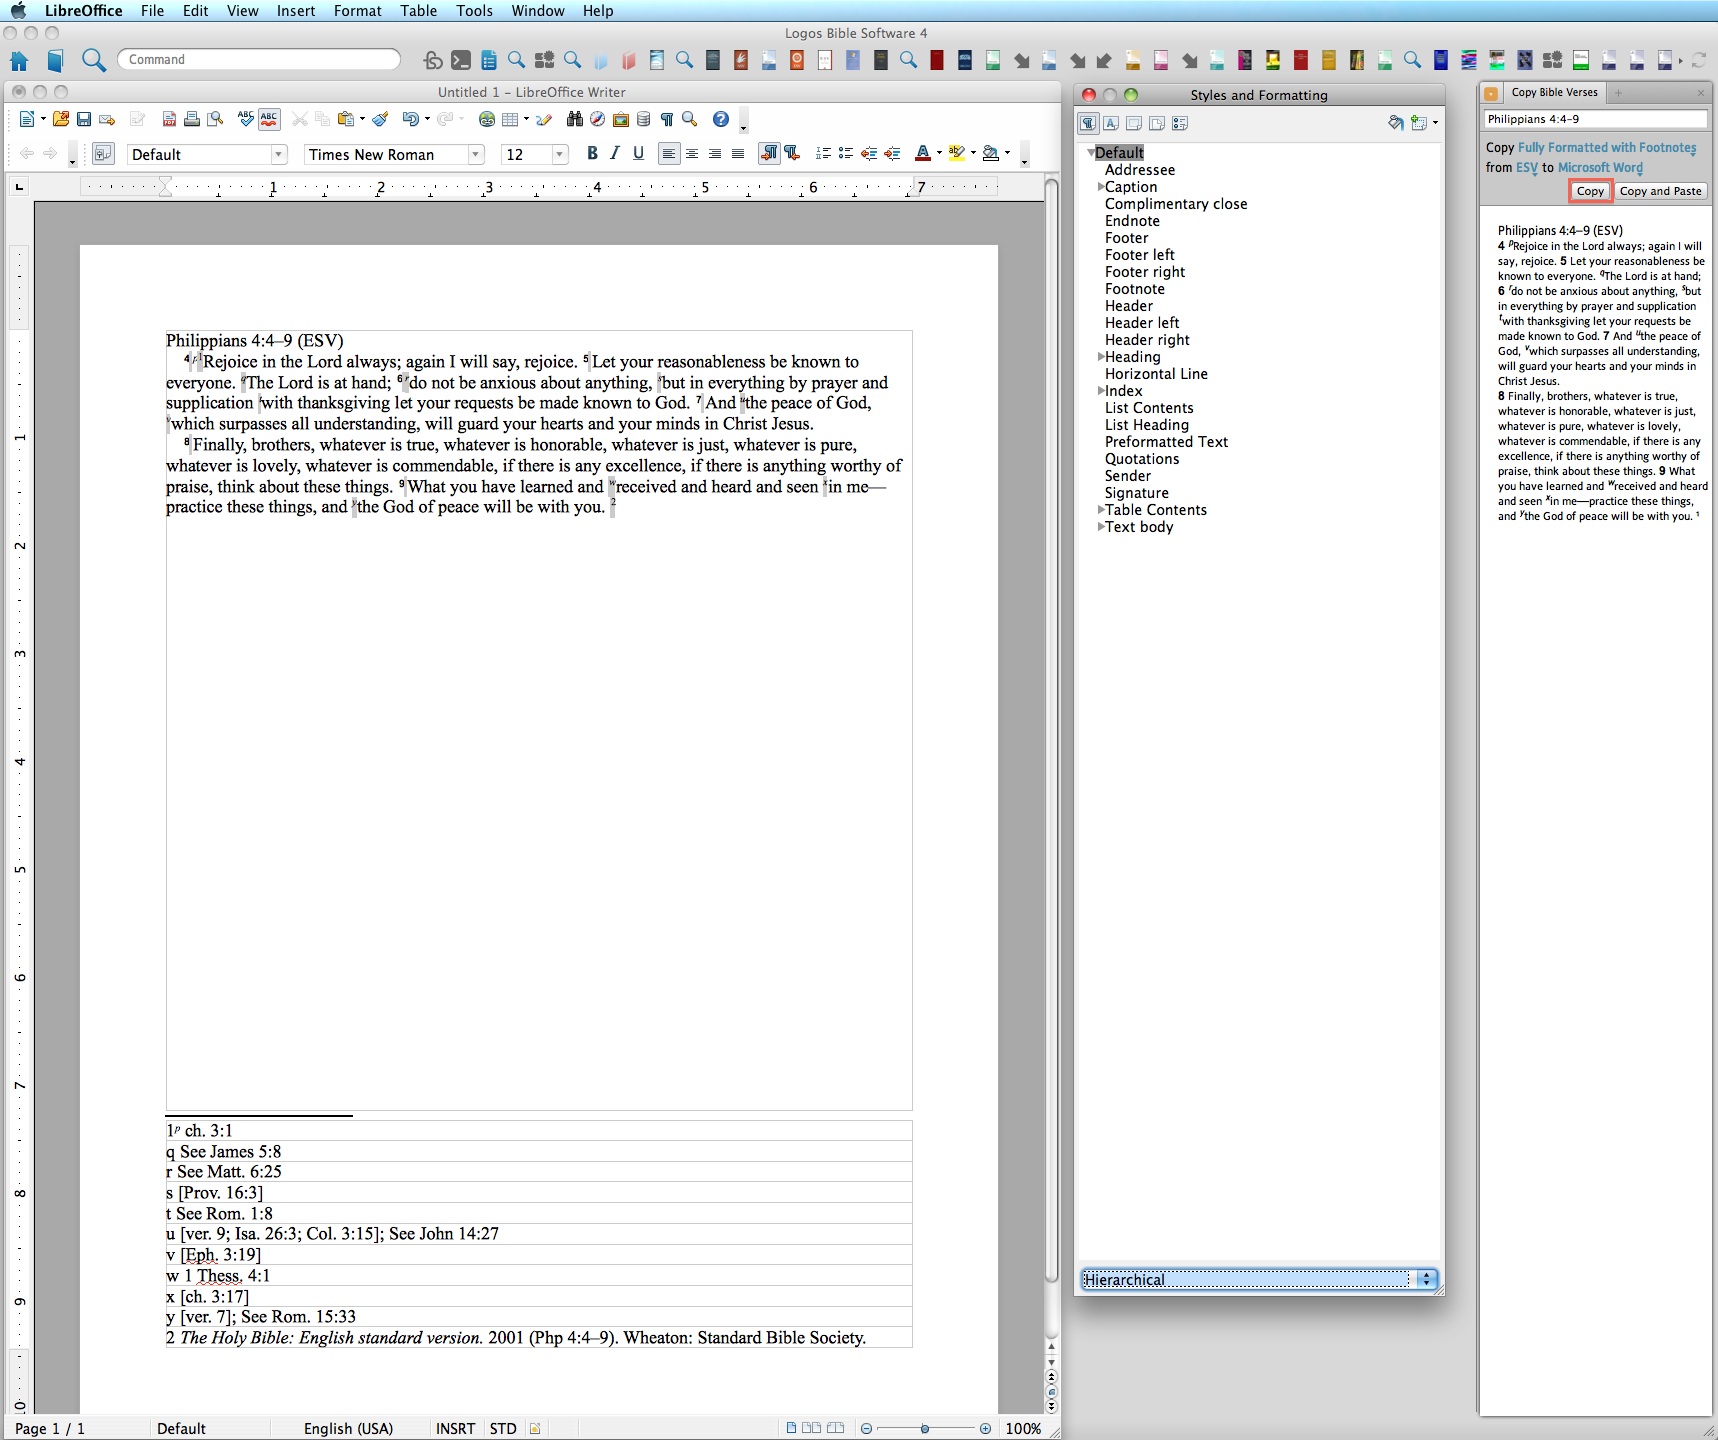Click the Font Color swatch button
The height and width of the screenshot is (1440, 1718).
point(922,154)
